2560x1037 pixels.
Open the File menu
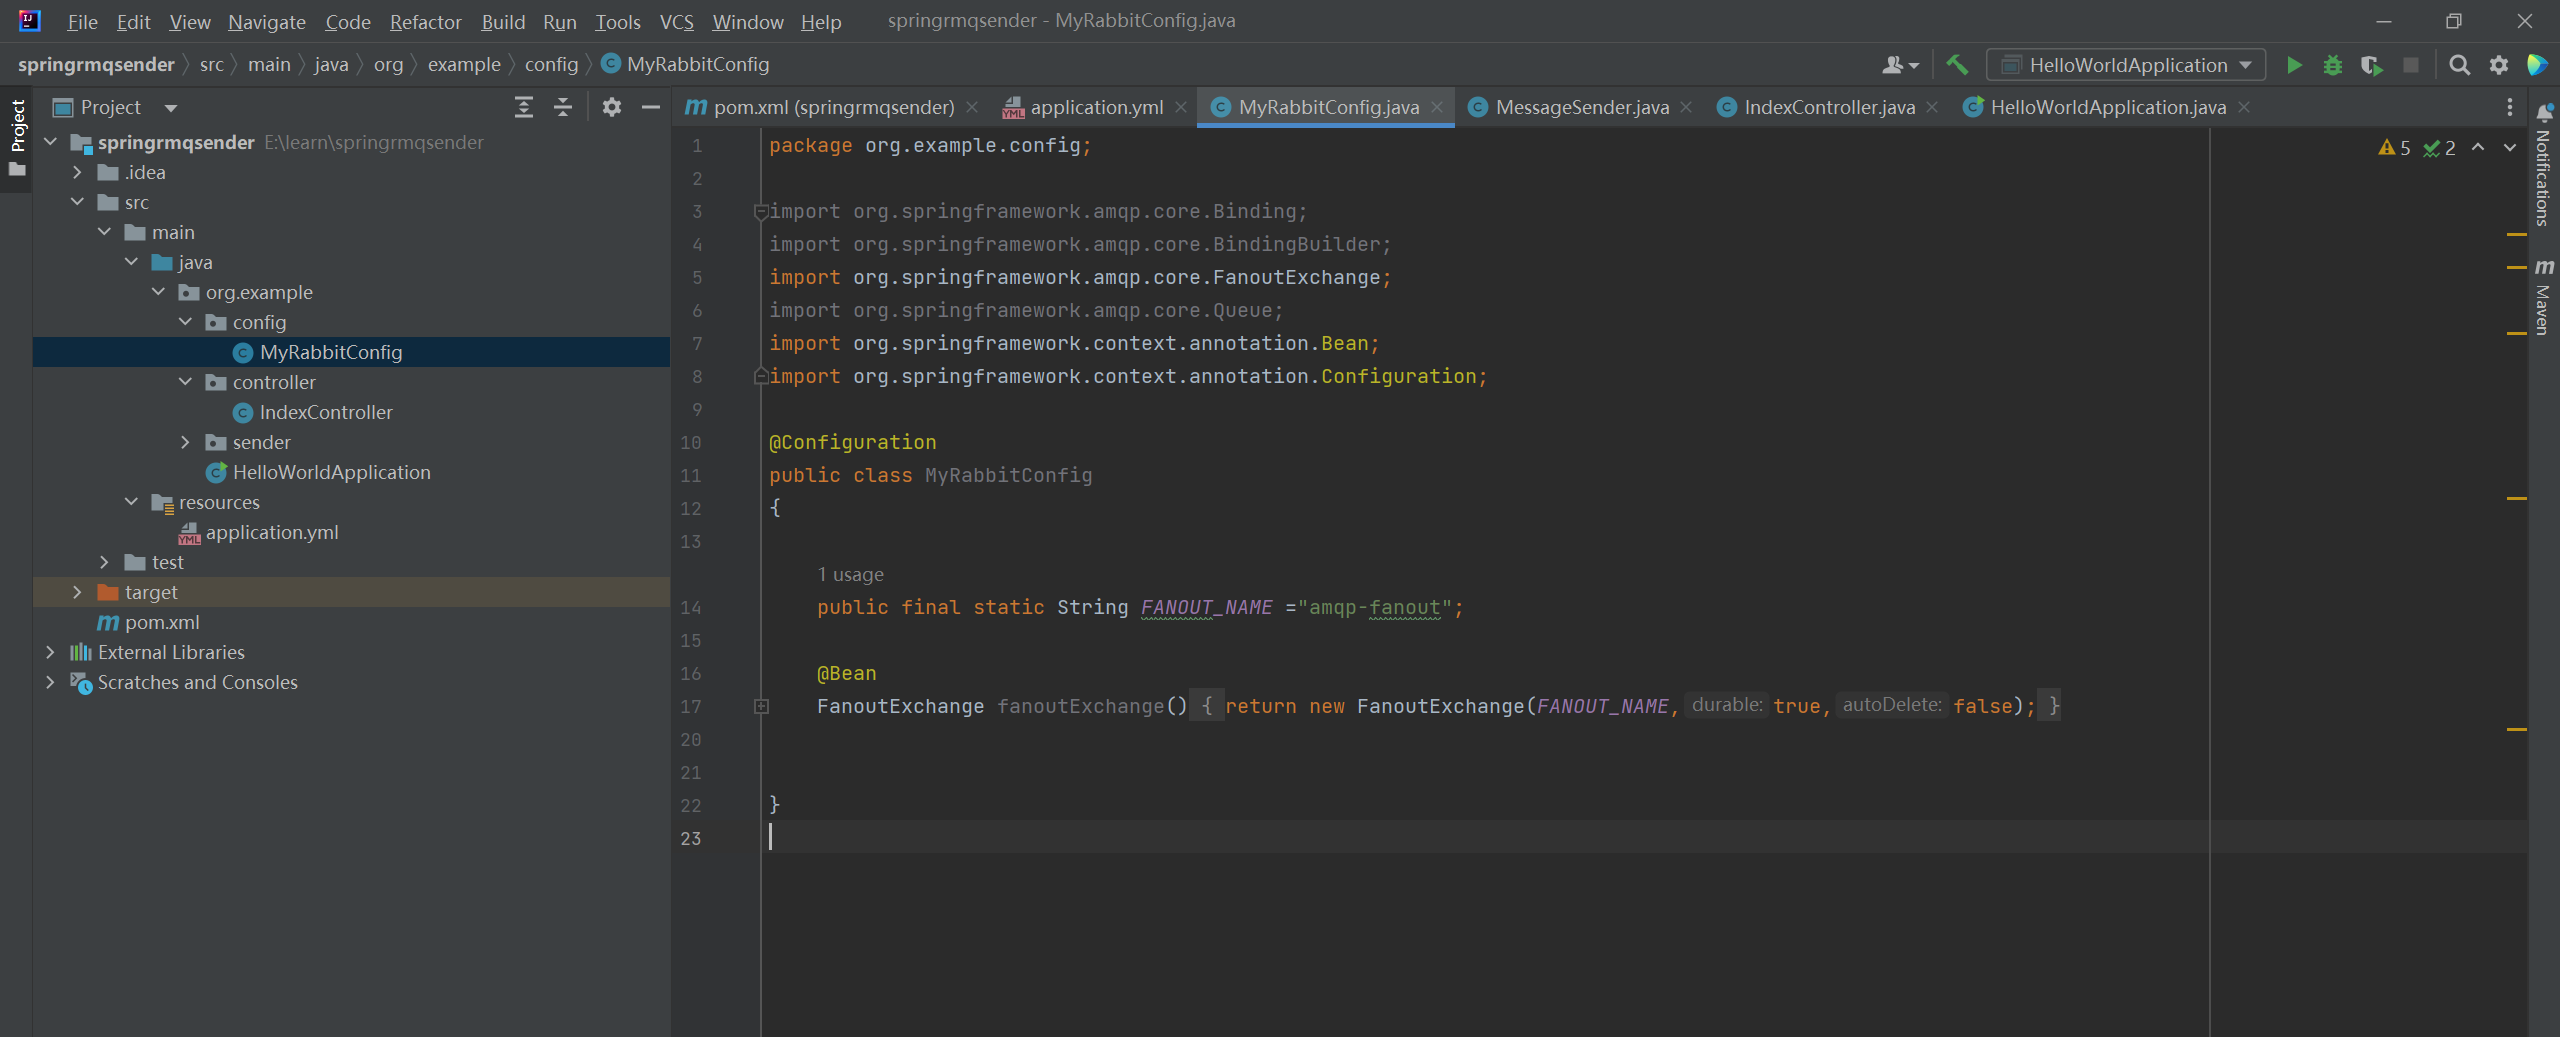coord(82,21)
